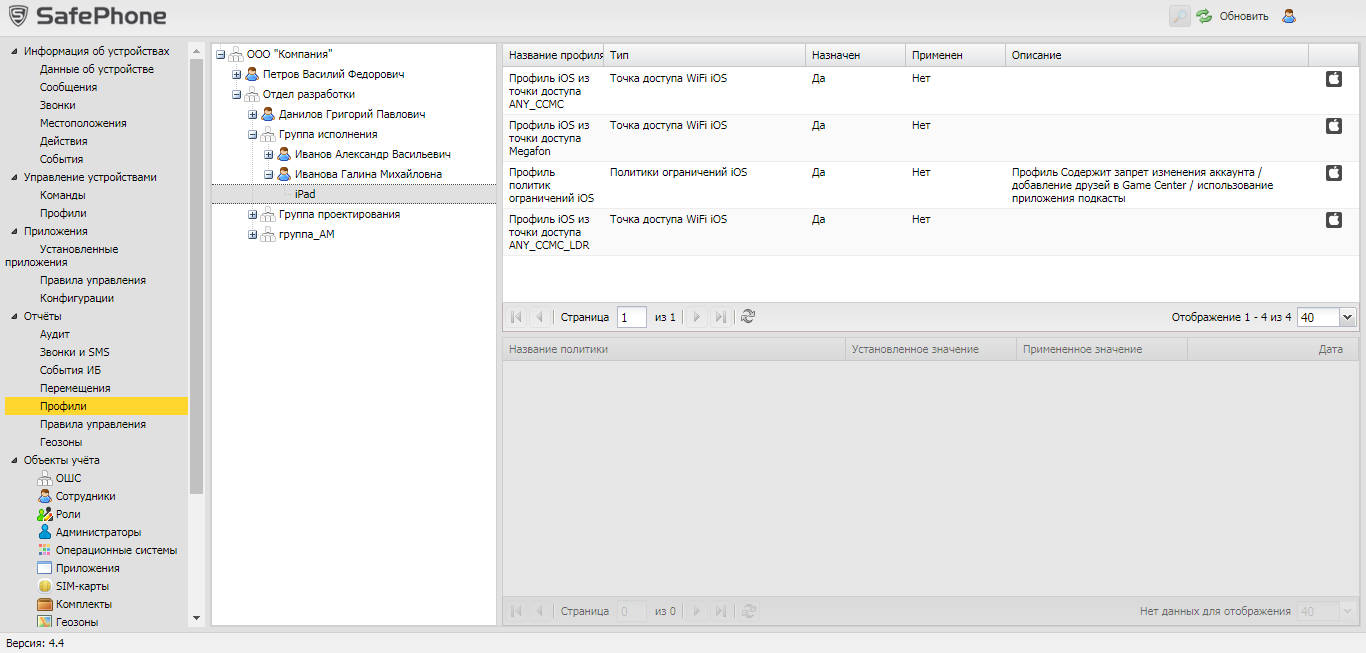The image size is (1366, 653).
Task: Click the Роли icon in the sidebar
Action: [44, 514]
